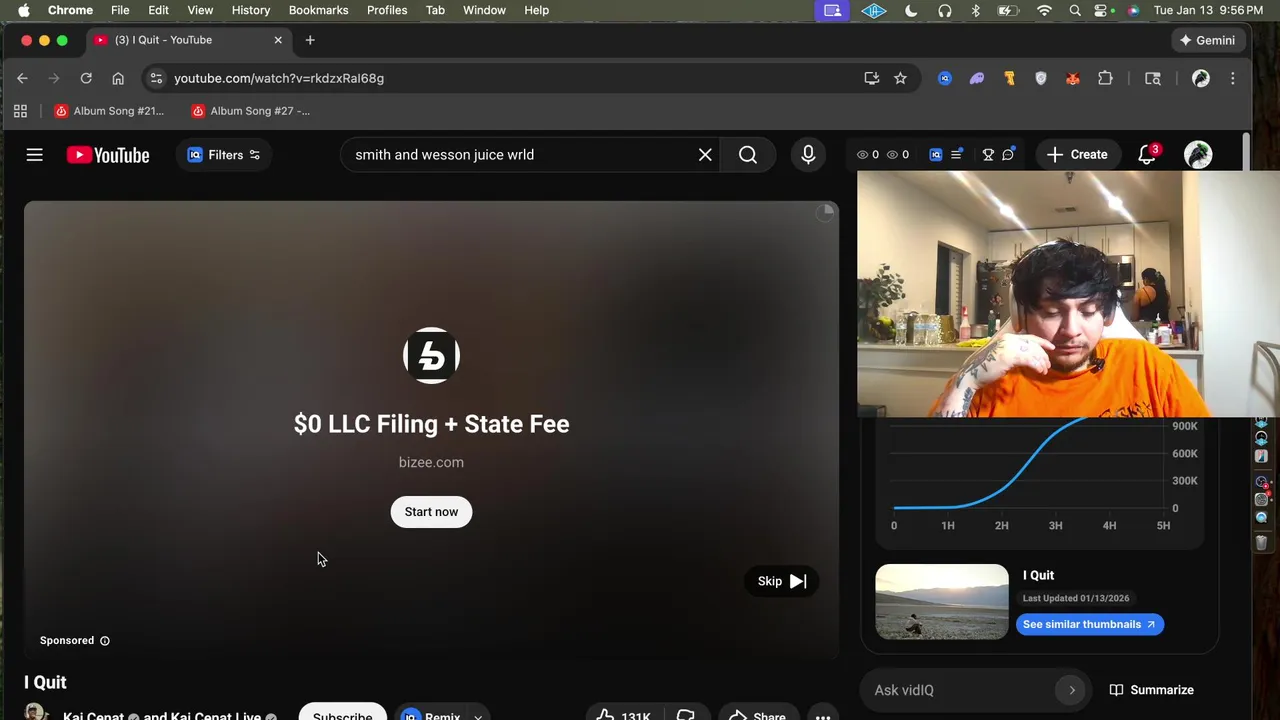This screenshot has width=1280, height=720.
Task: Share the video
Action: [x=757, y=715]
